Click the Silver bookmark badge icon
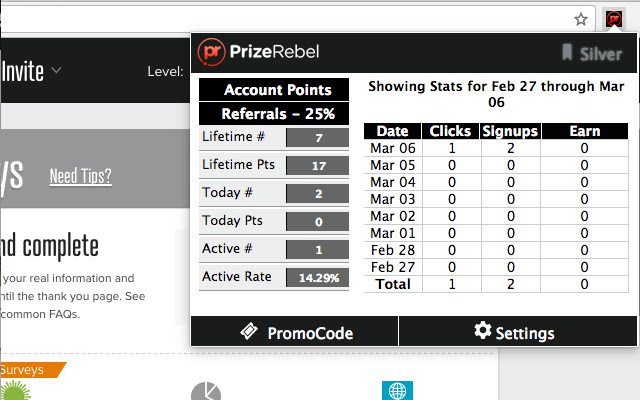This screenshot has height=400, width=640. pyautogui.click(x=567, y=53)
